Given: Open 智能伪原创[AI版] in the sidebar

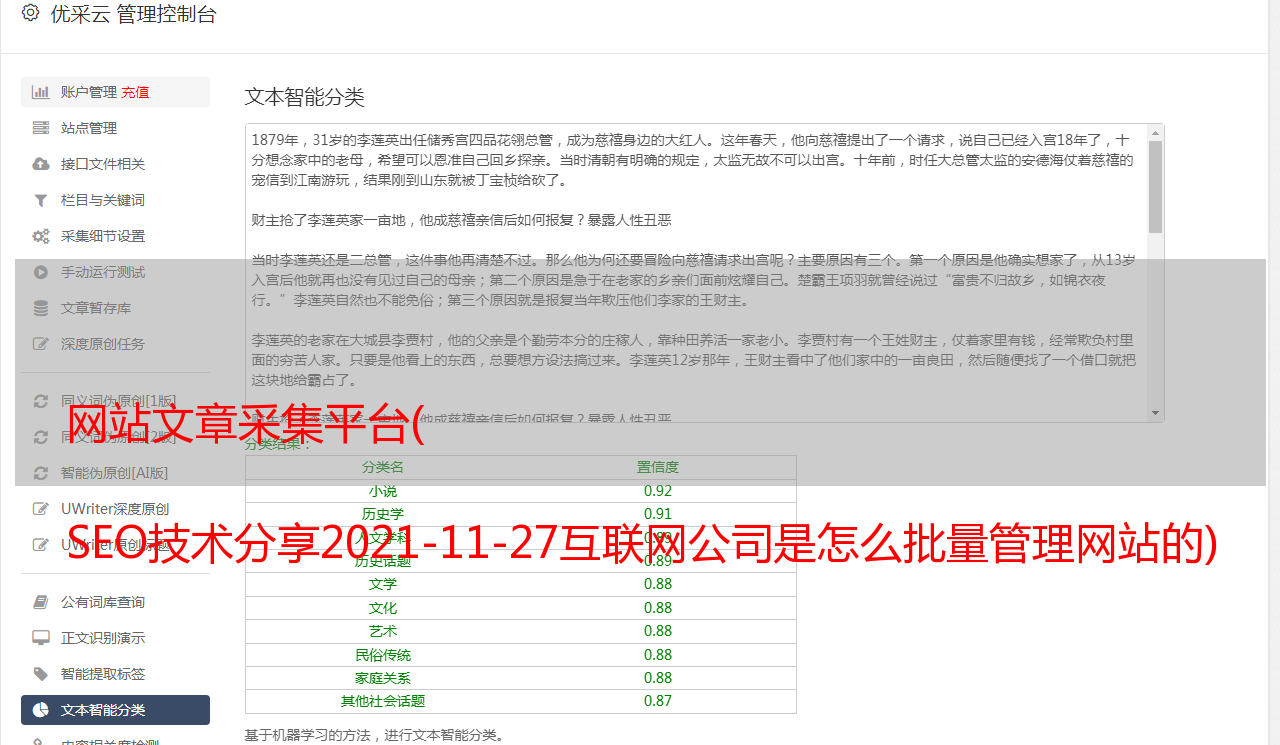Looking at the screenshot, I should (115, 473).
